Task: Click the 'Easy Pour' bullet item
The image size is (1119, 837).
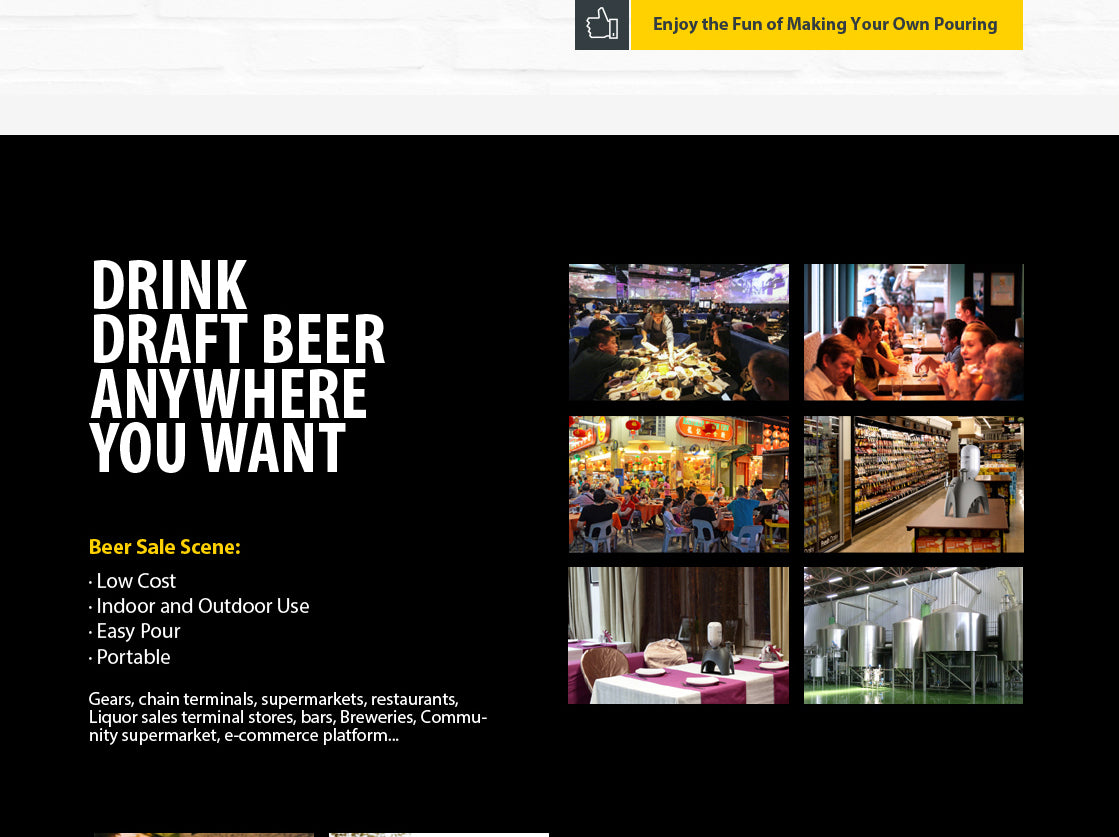Action: coord(138,631)
